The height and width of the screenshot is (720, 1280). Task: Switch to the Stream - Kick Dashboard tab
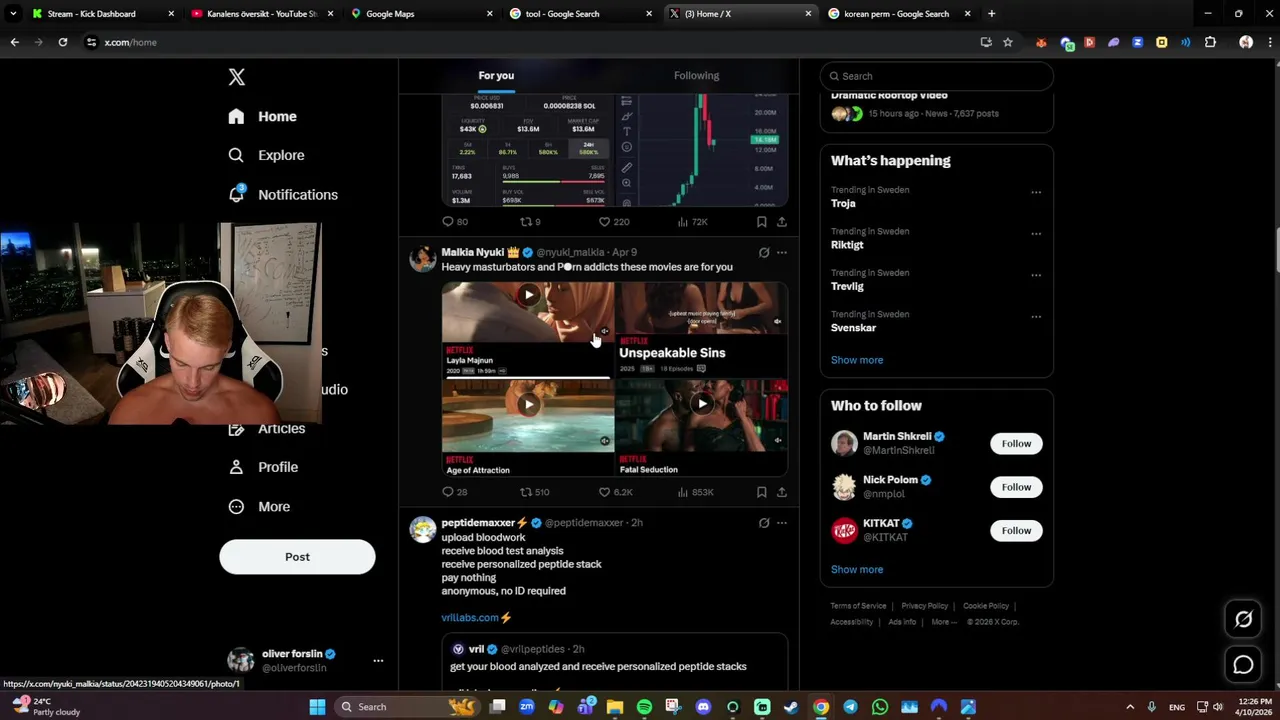click(103, 14)
